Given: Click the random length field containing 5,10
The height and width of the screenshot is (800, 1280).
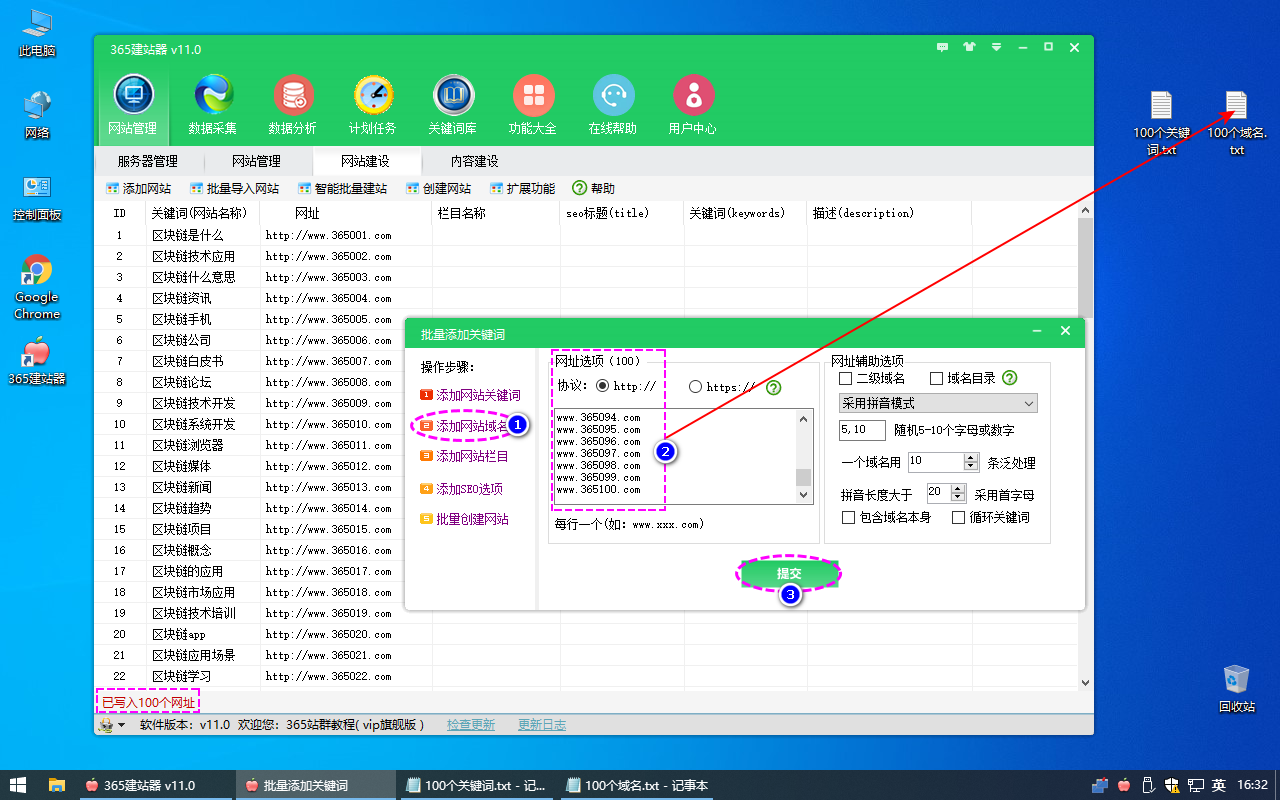Looking at the screenshot, I should pos(862,430).
